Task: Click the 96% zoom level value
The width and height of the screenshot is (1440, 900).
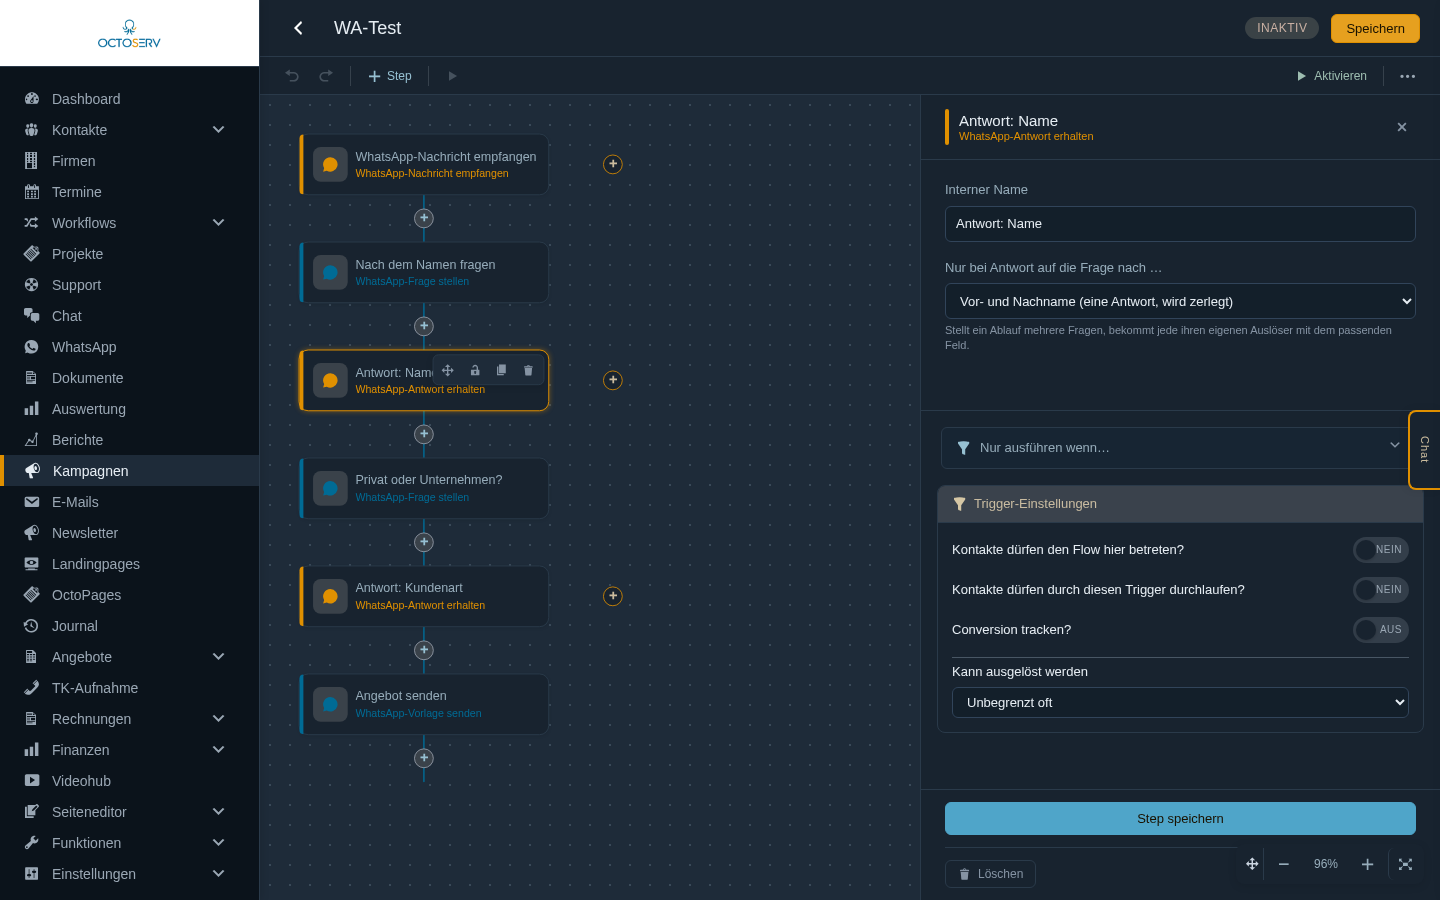Action: (1326, 864)
